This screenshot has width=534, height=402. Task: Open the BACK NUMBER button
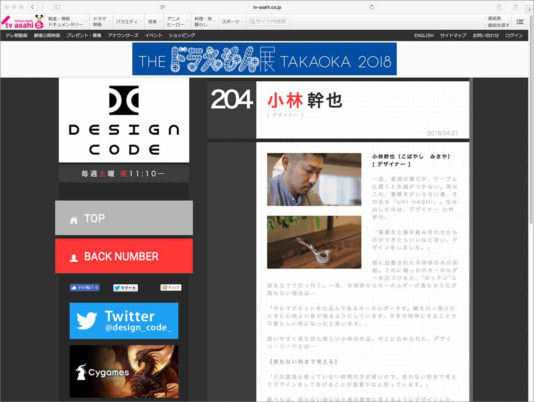coord(124,256)
